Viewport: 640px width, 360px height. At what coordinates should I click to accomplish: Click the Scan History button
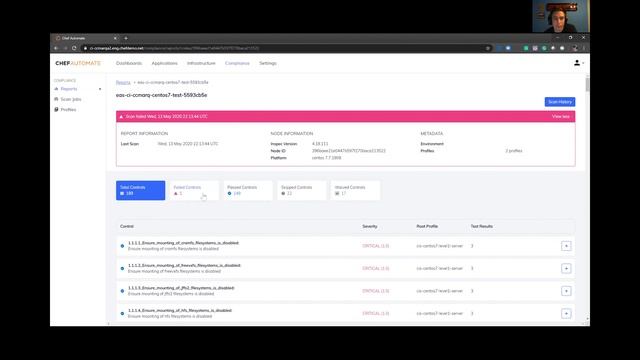coord(560,102)
